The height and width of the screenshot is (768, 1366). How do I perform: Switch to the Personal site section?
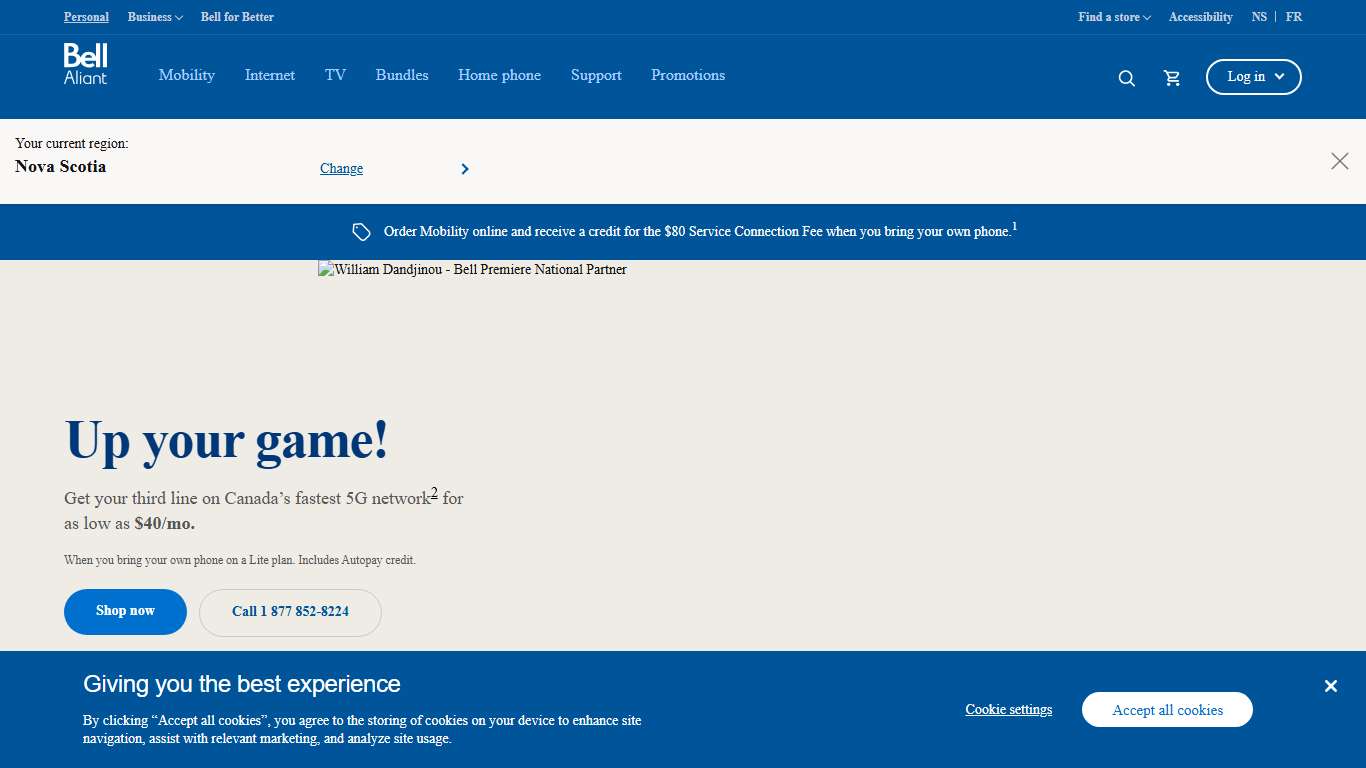[x=86, y=17]
